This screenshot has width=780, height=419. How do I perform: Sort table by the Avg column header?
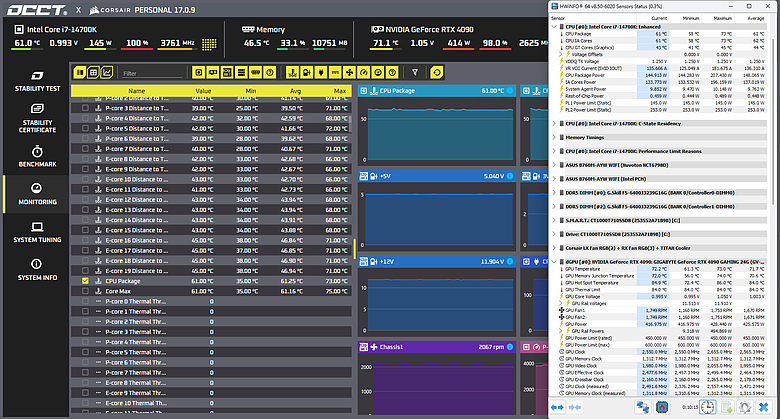(295, 91)
